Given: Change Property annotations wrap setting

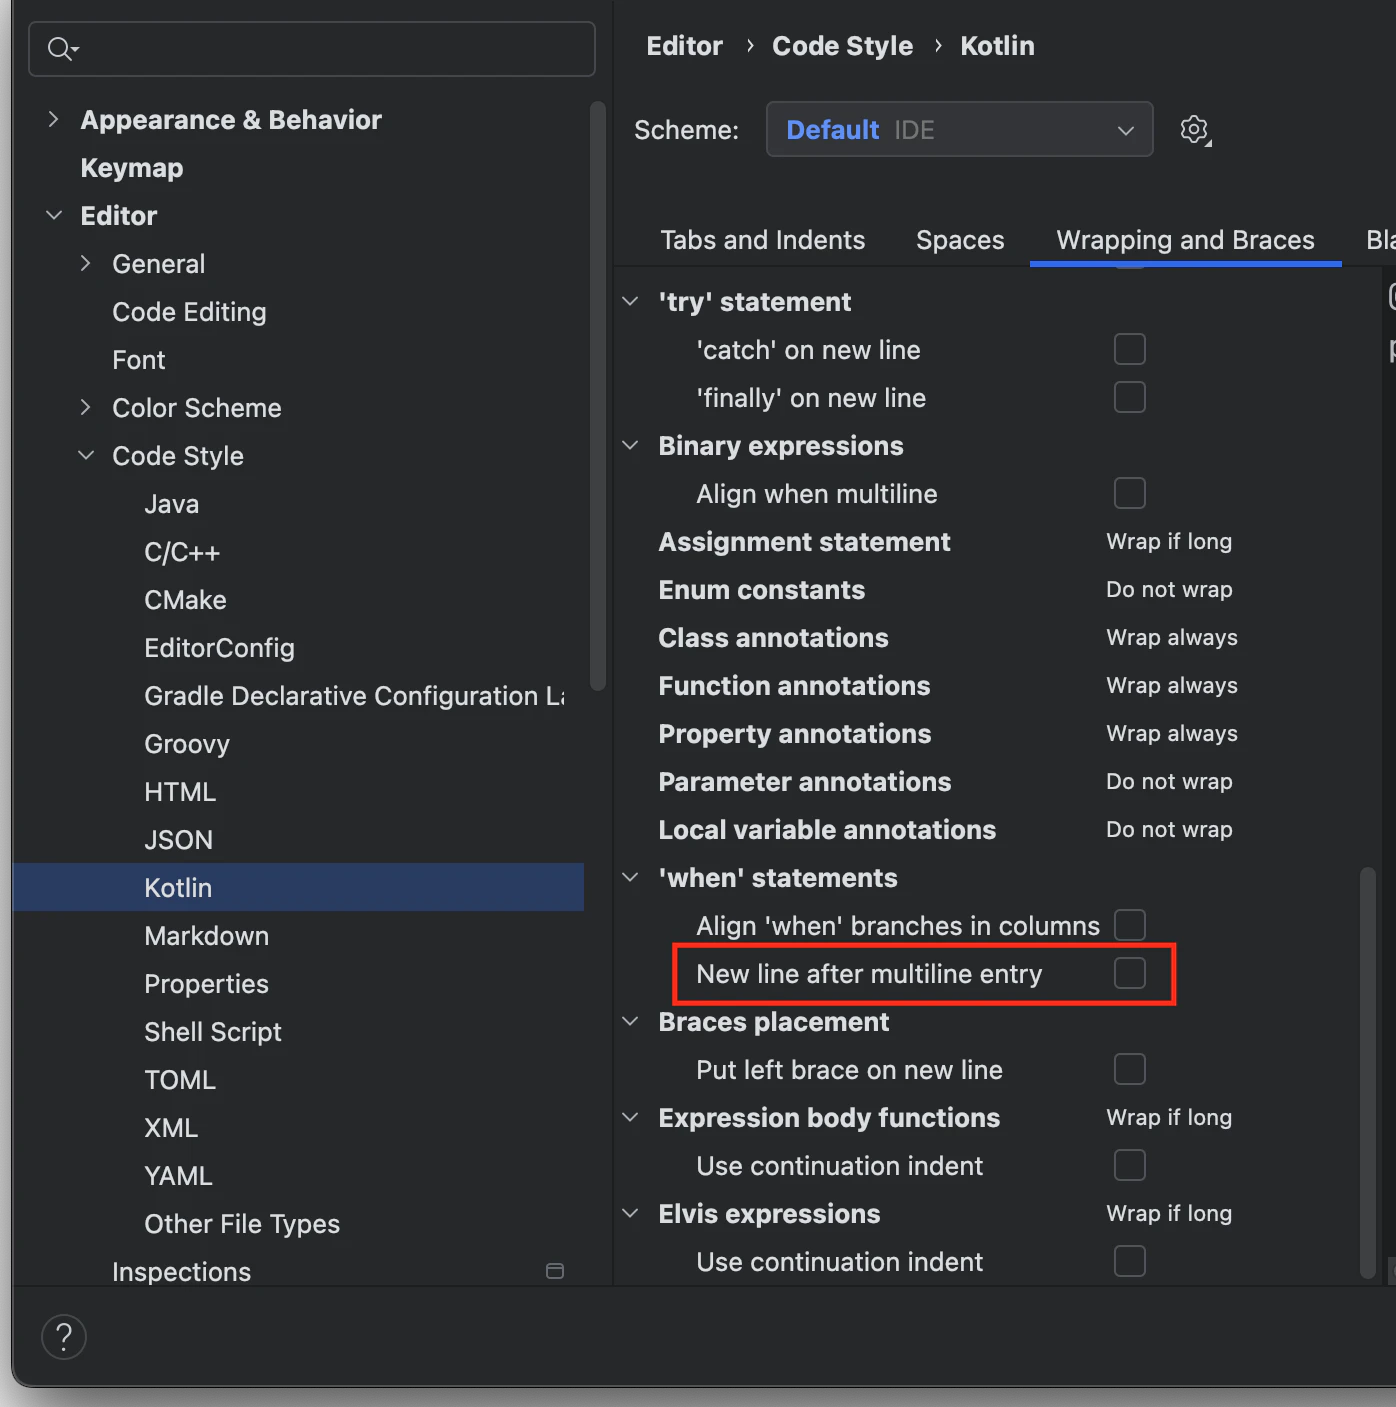Looking at the screenshot, I should pyautogui.click(x=1172, y=734).
